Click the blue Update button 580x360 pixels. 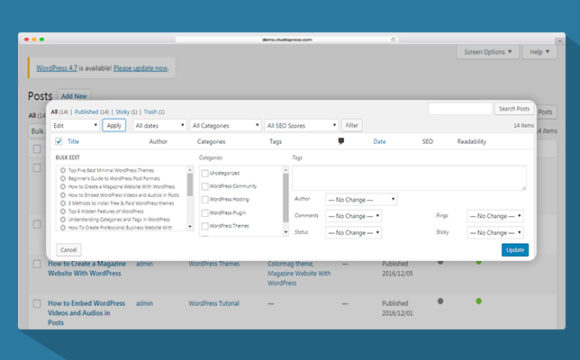(x=515, y=250)
